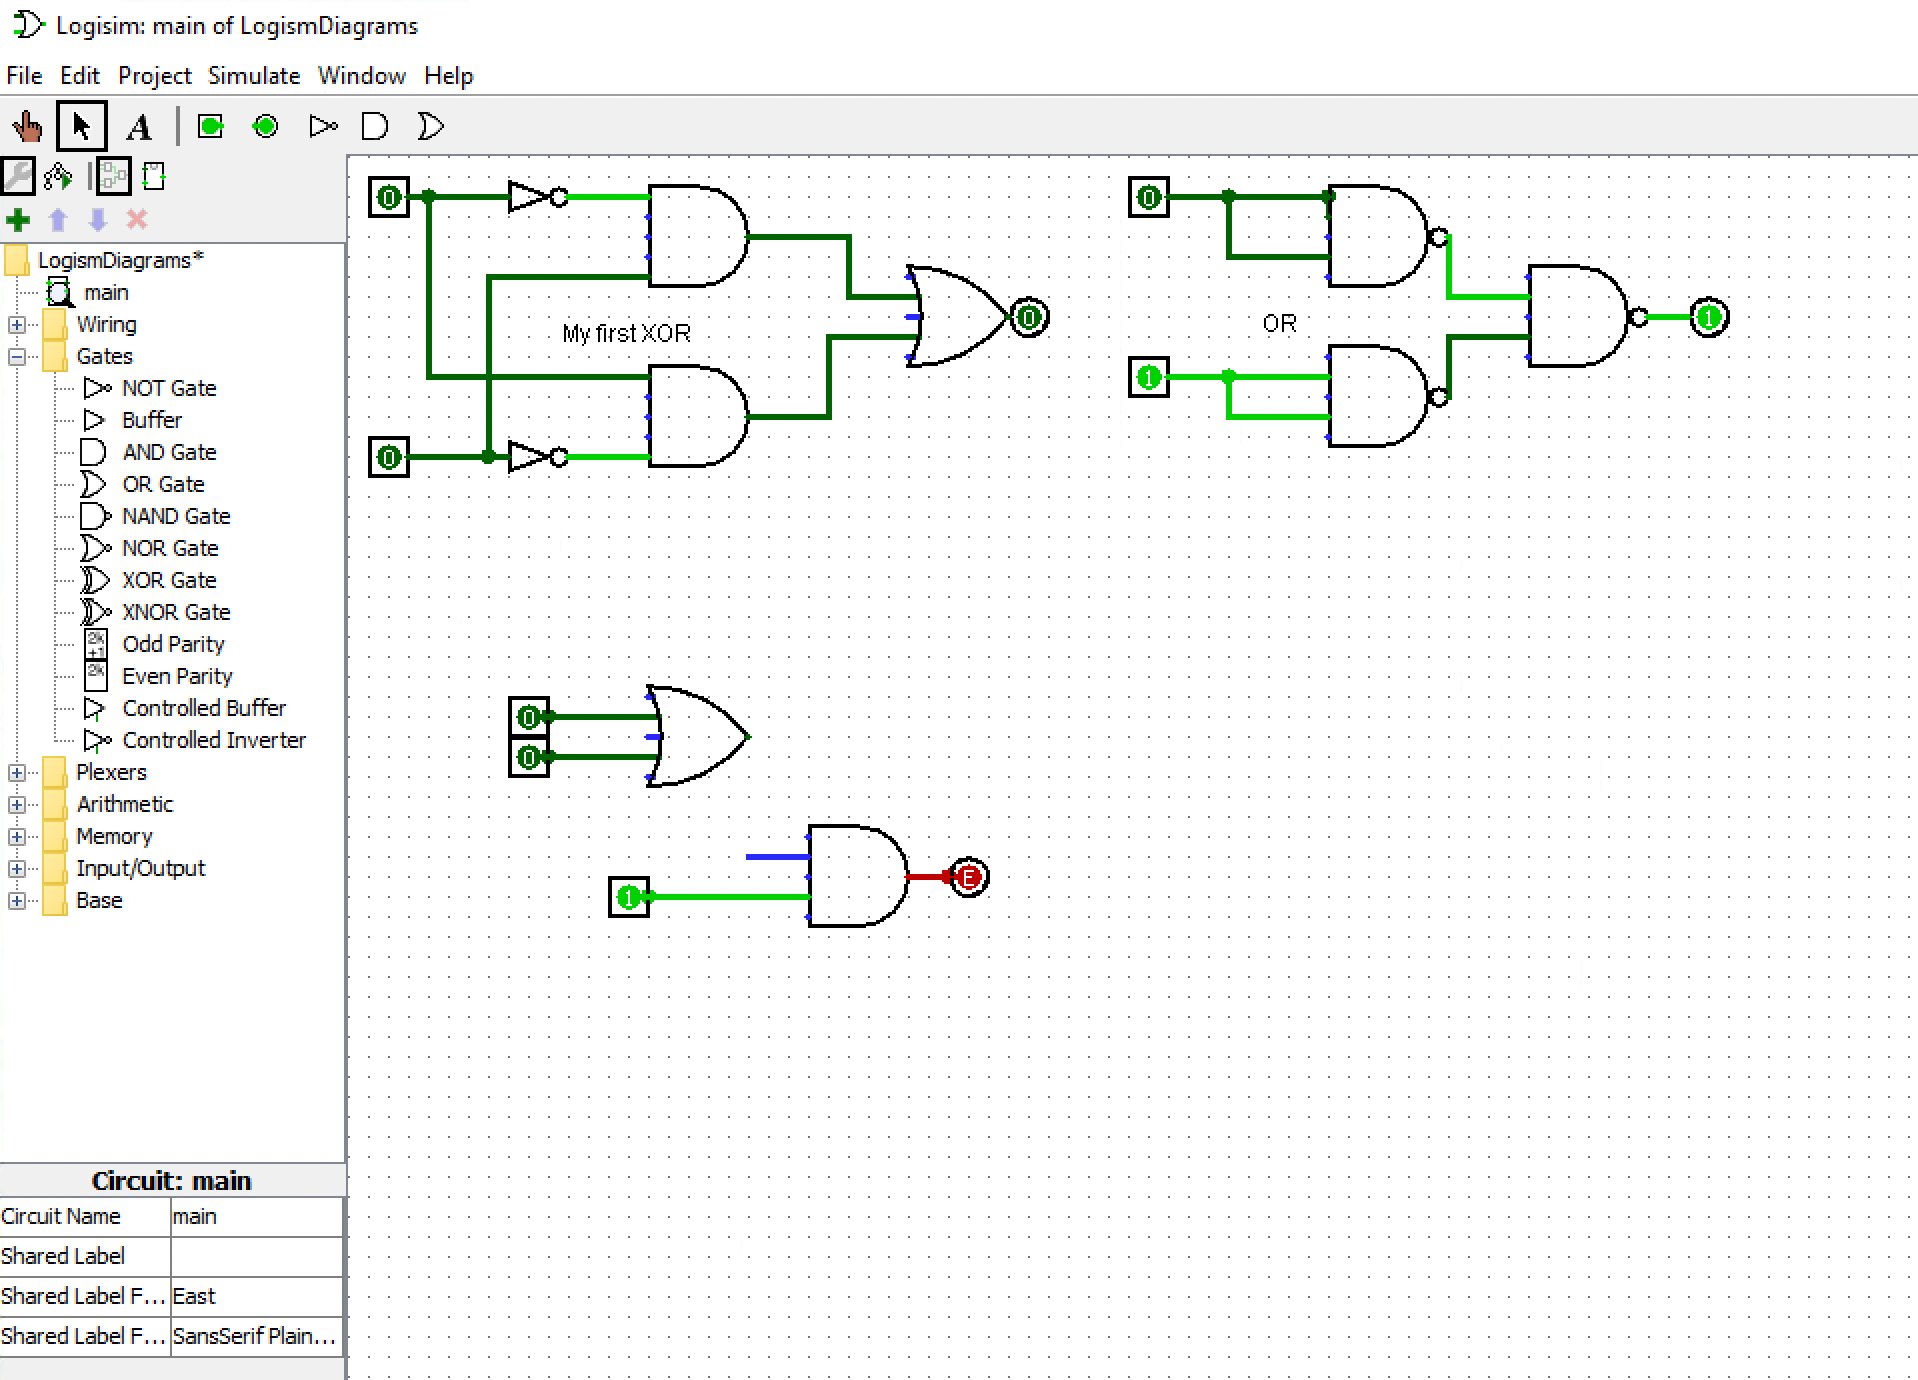1918x1380 pixels.
Task: Click the Circuit Name value field
Action: click(256, 1216)
